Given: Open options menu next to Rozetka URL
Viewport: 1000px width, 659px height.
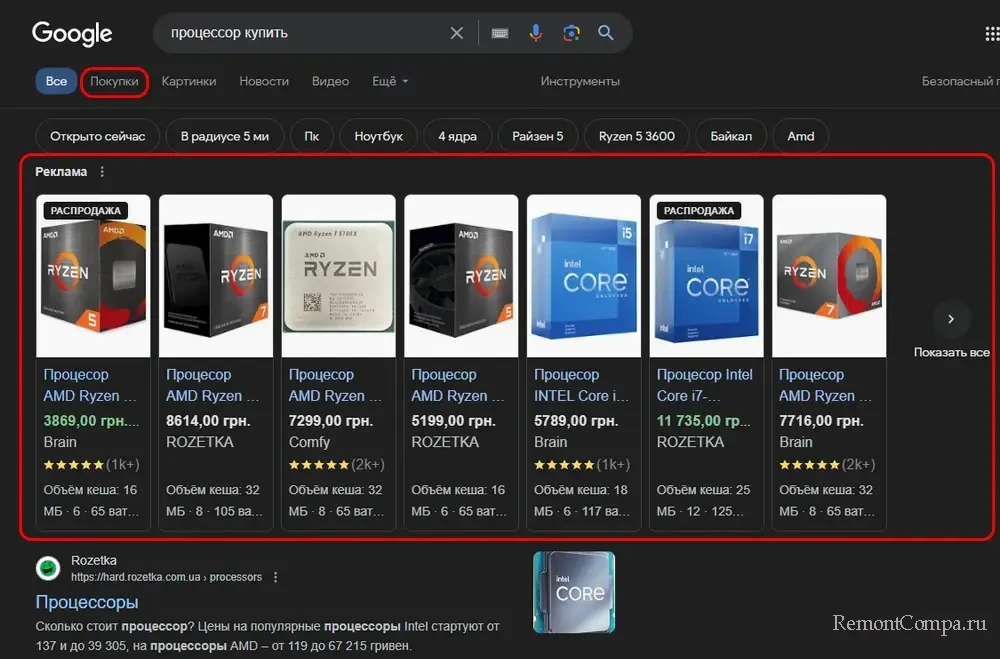Looking at the screenshot, I should [276, 577].
